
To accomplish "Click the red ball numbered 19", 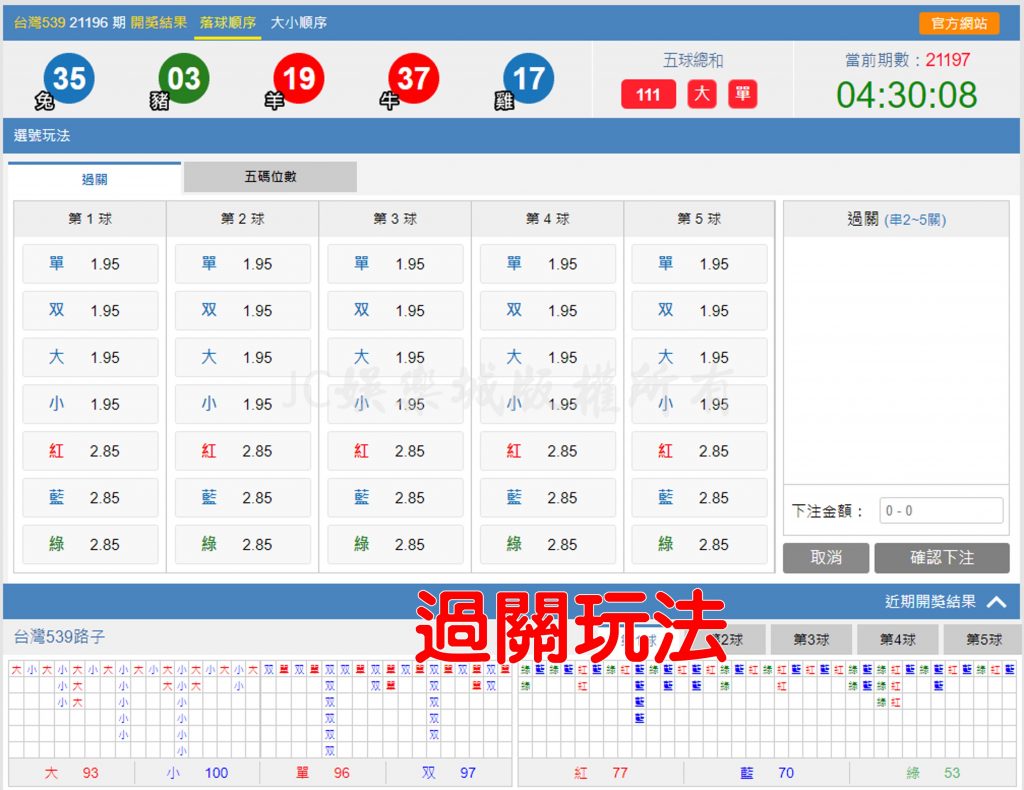I will pos(298,78).
